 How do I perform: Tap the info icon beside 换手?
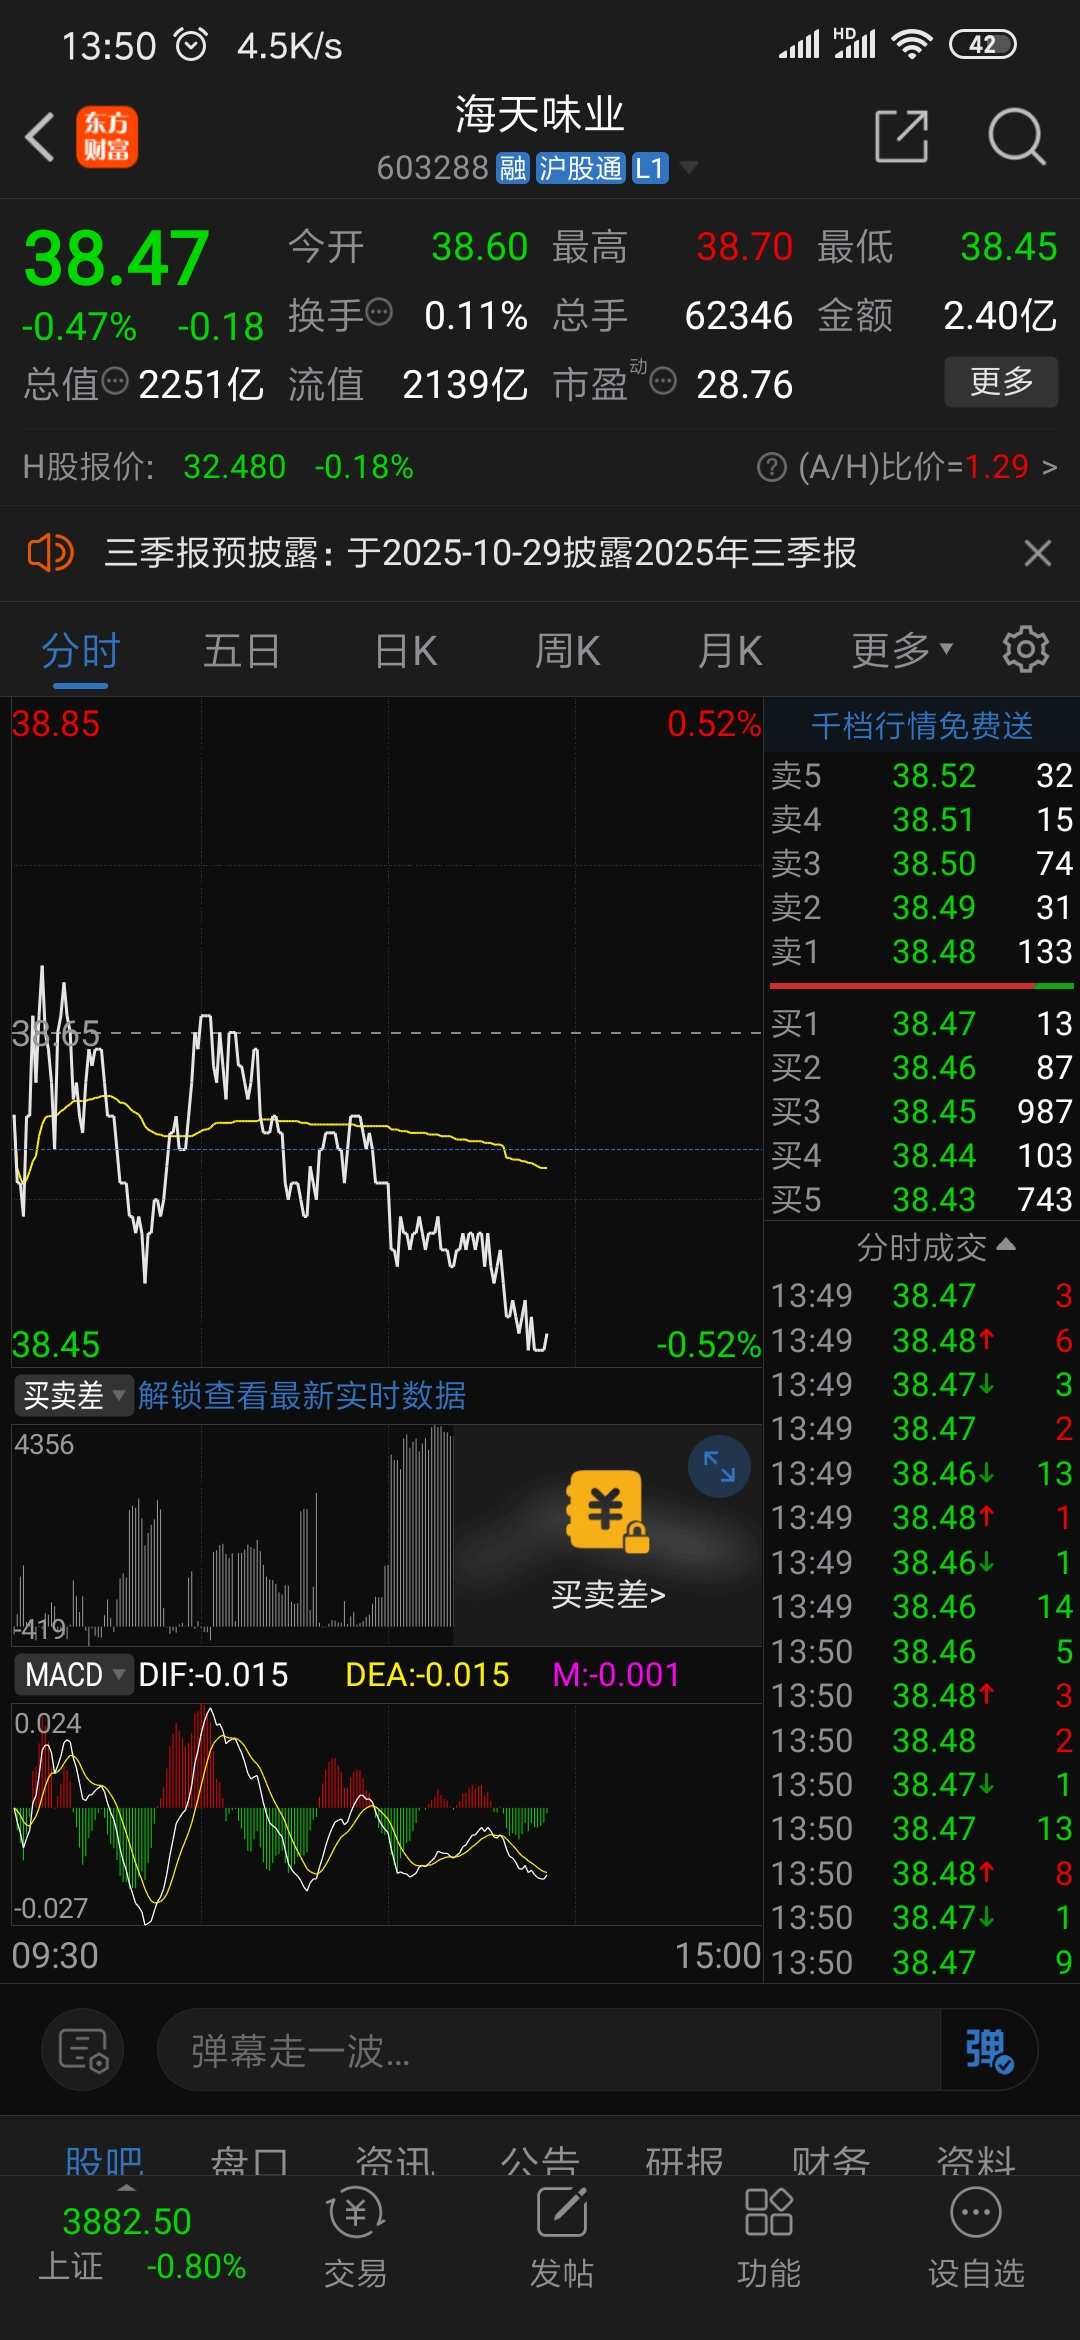coord(379,313)
